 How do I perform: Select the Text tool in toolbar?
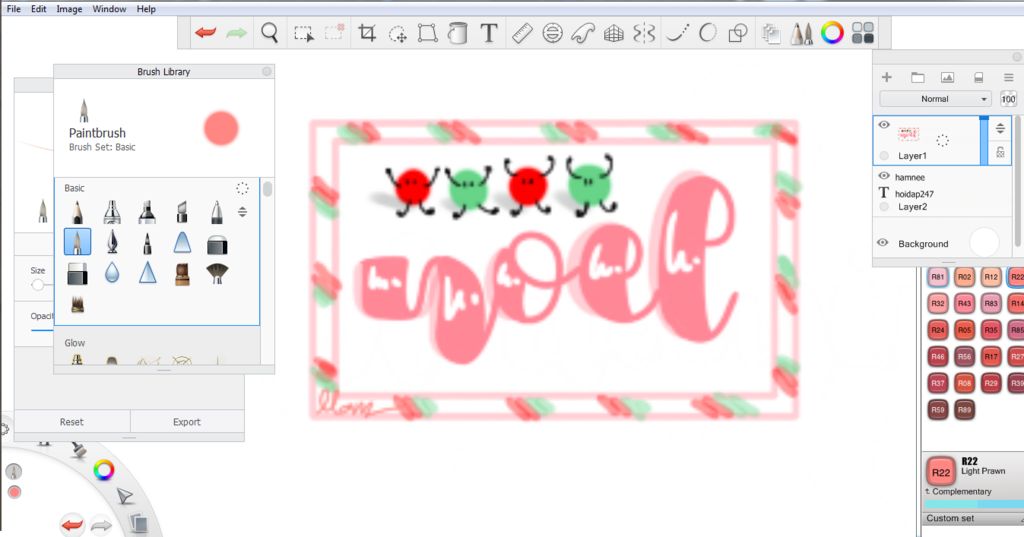pos(488,33)
